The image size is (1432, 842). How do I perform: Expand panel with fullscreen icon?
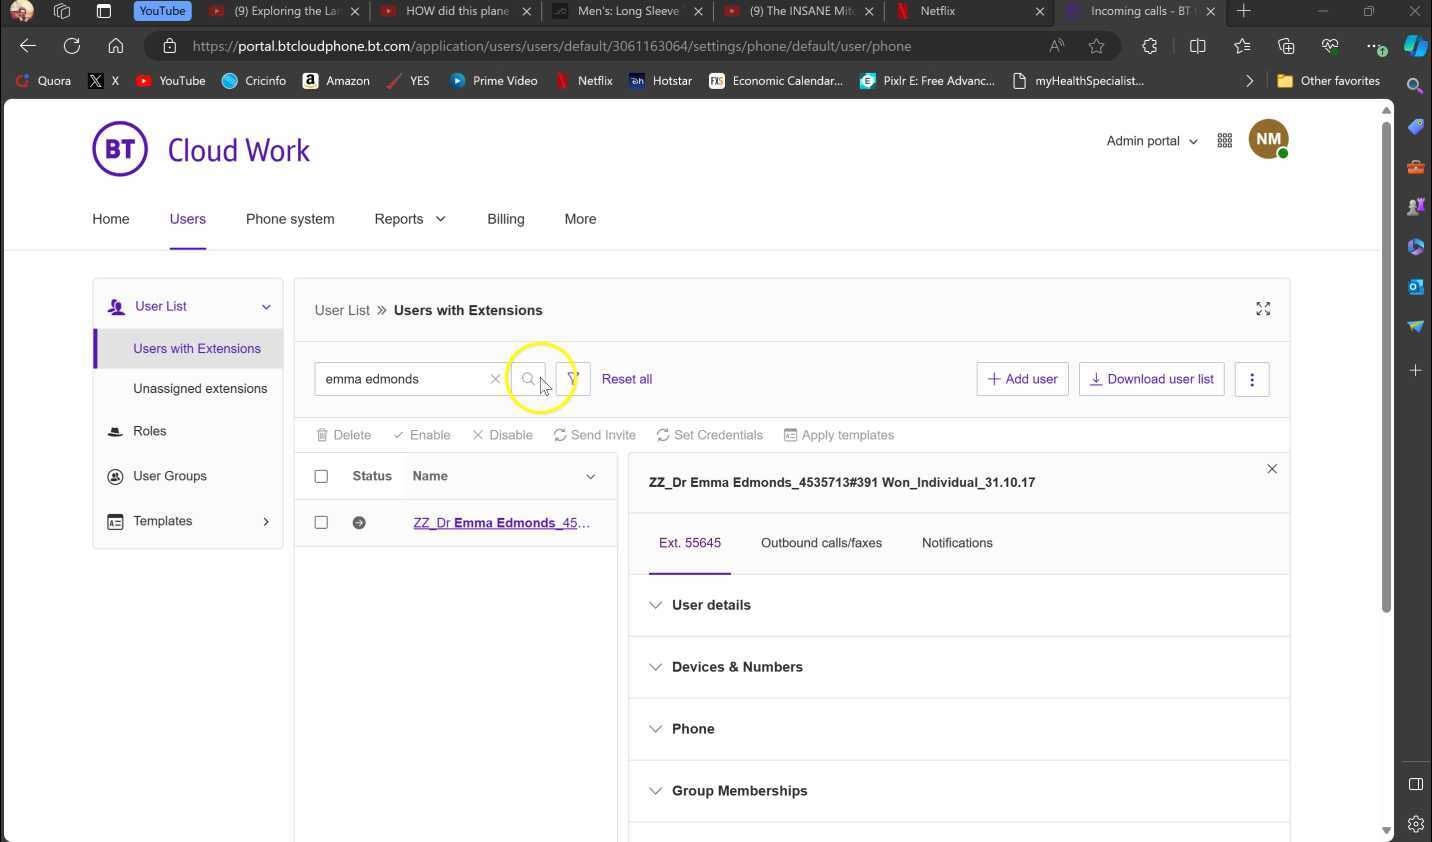click(1263, 309)
